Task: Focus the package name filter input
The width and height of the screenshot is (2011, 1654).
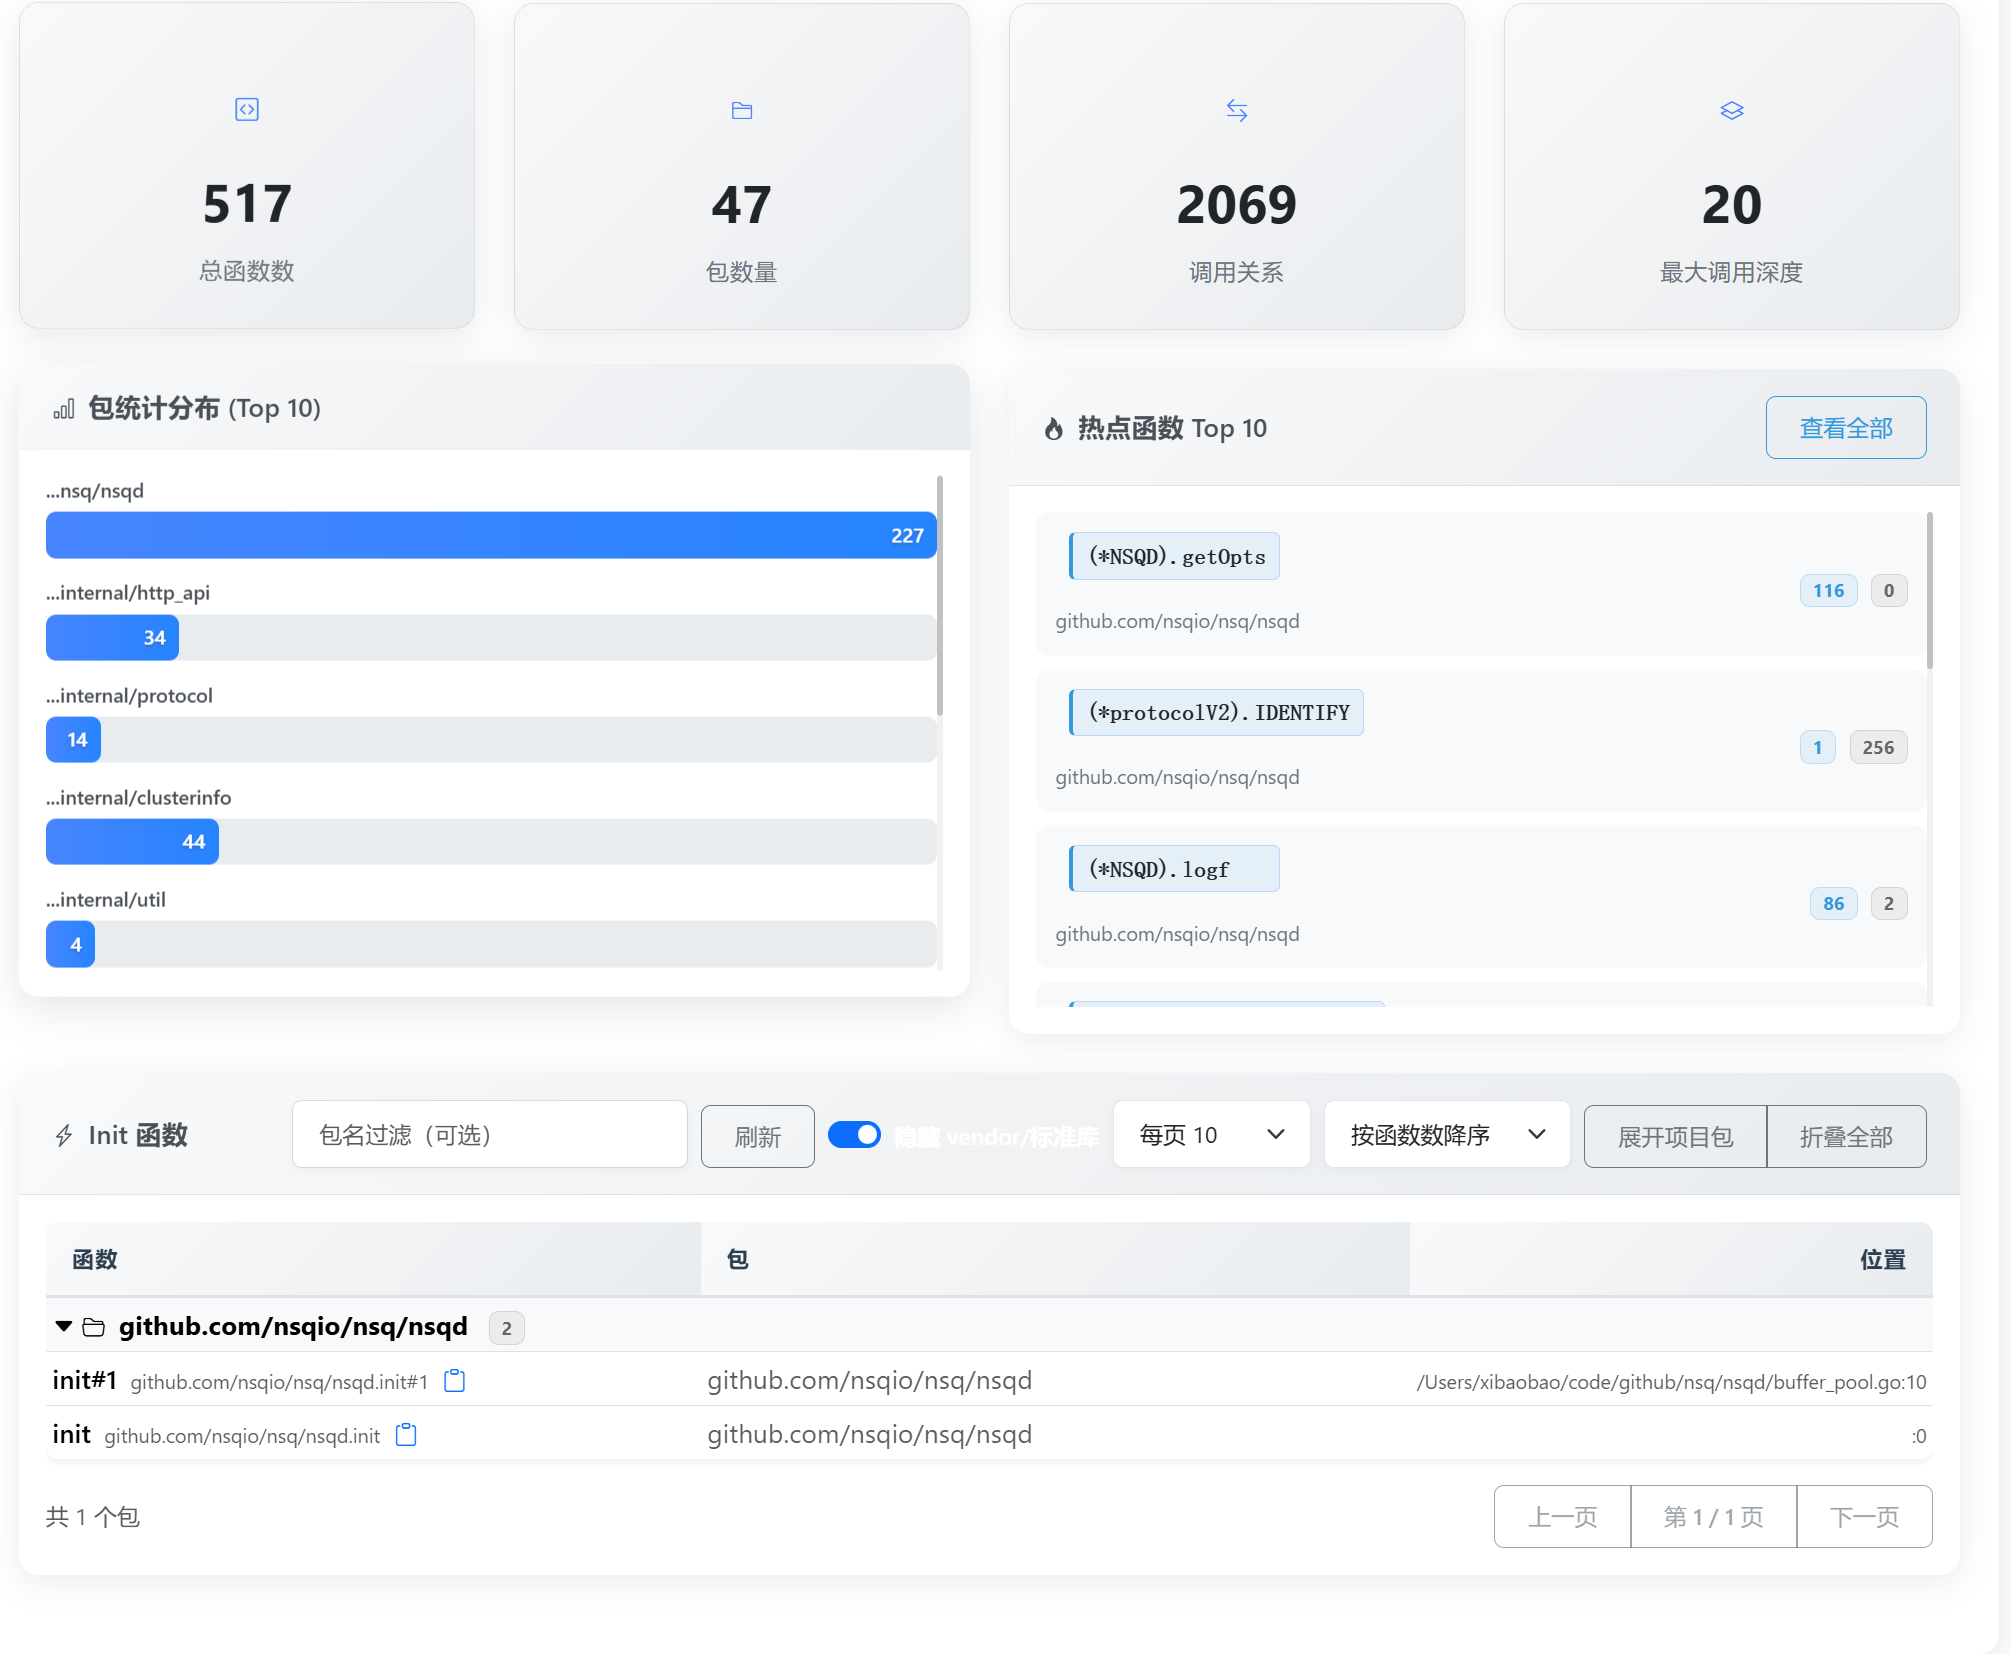Action: 489,1135
